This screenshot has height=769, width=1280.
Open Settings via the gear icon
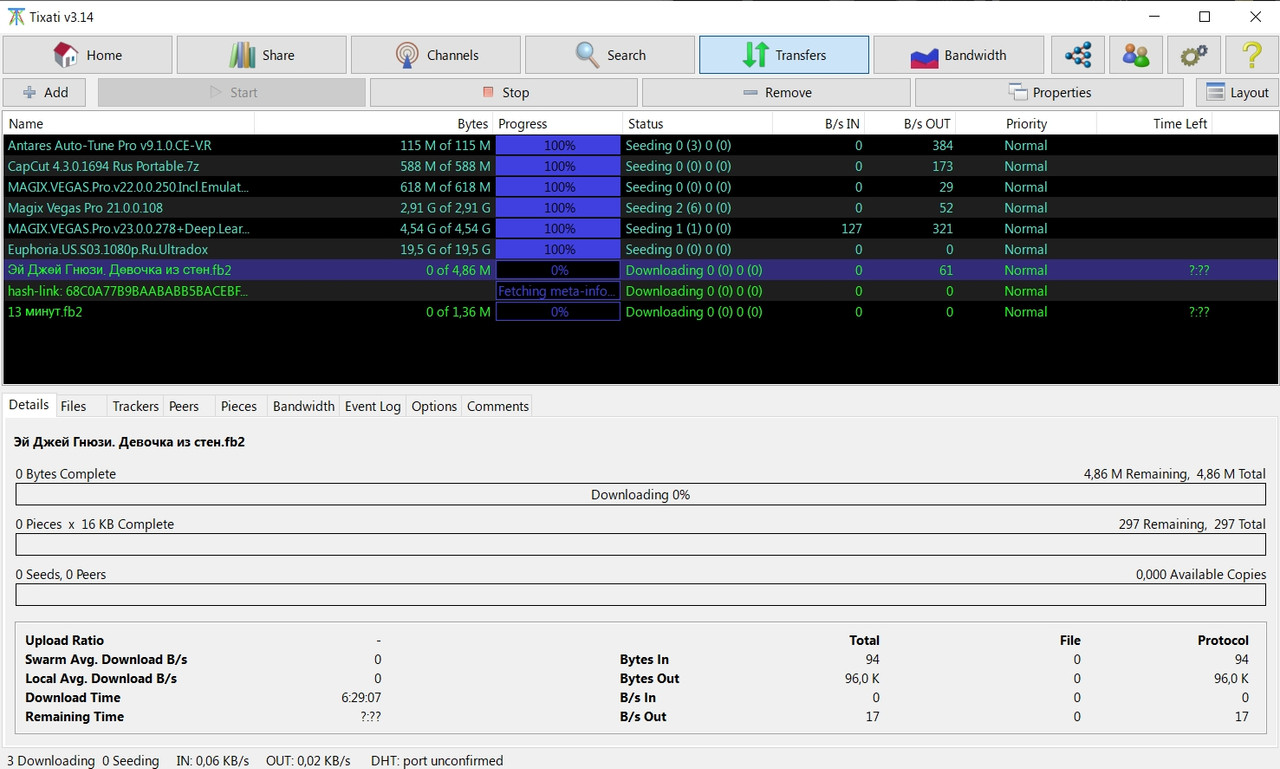tap(1194, 55)
